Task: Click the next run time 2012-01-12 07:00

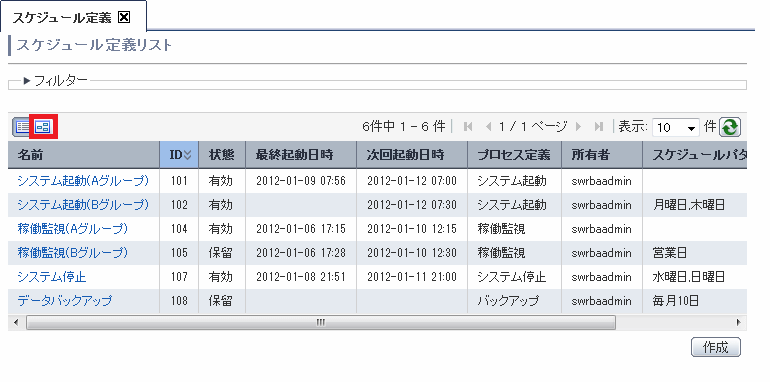Action: tap(412, 181)
